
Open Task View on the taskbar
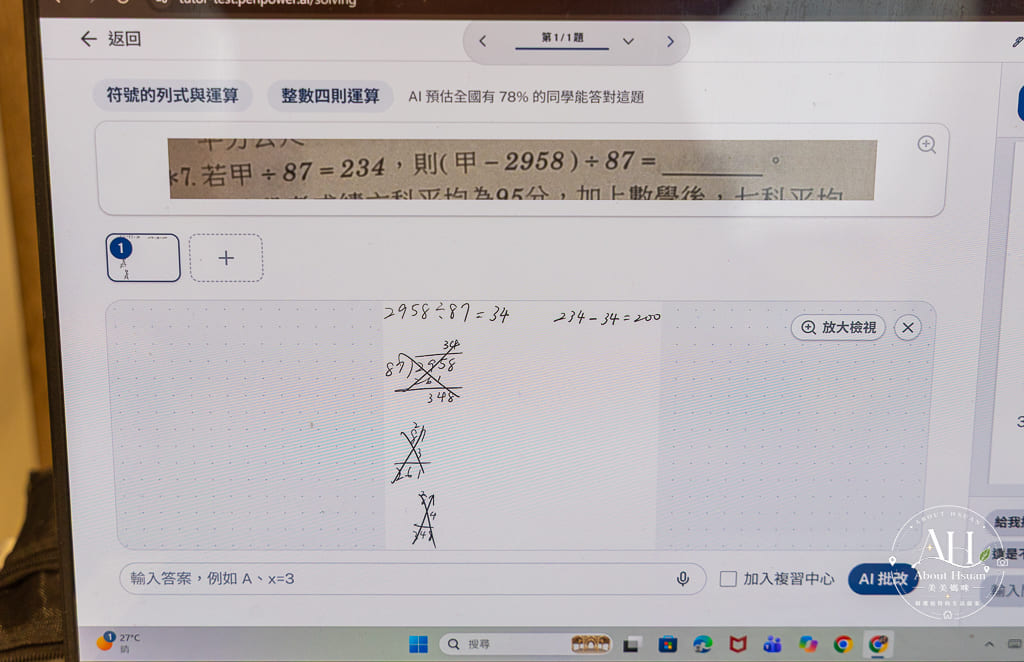[x=631, y=645]
